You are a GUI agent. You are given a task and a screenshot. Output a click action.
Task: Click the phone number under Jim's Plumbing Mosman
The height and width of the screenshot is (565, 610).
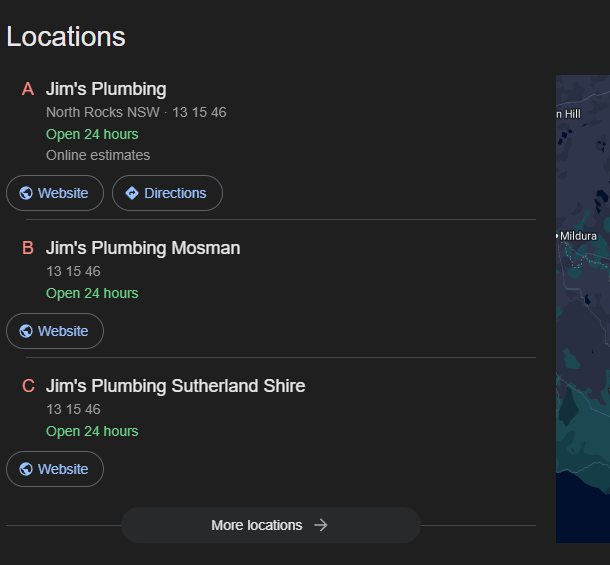(x=73, y=271)
